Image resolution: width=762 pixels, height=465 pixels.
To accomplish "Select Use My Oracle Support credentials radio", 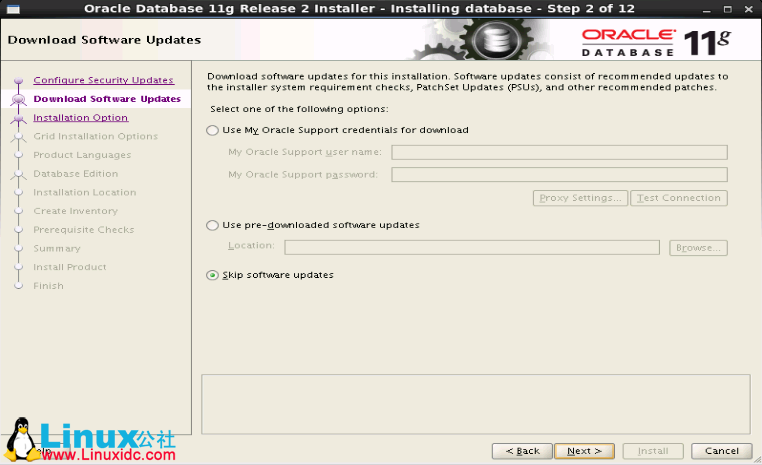I will (212, 130).
